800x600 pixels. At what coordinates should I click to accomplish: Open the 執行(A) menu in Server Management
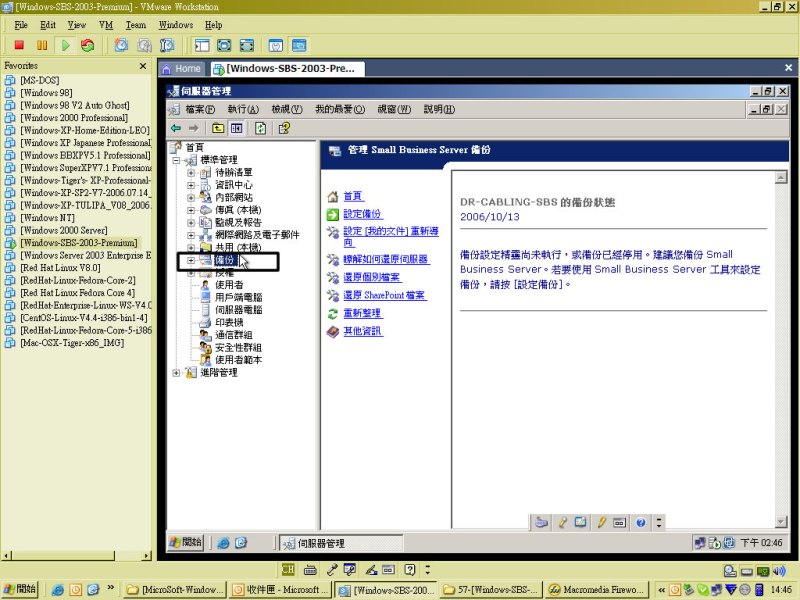point(243,109)
